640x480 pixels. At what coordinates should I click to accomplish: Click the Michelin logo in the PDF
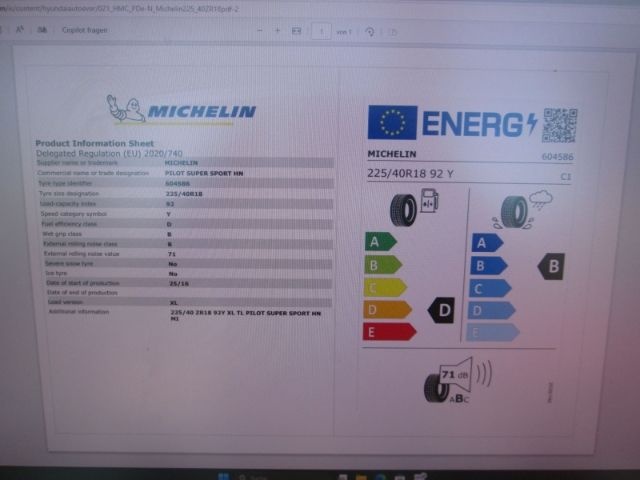tap(181, 109)
